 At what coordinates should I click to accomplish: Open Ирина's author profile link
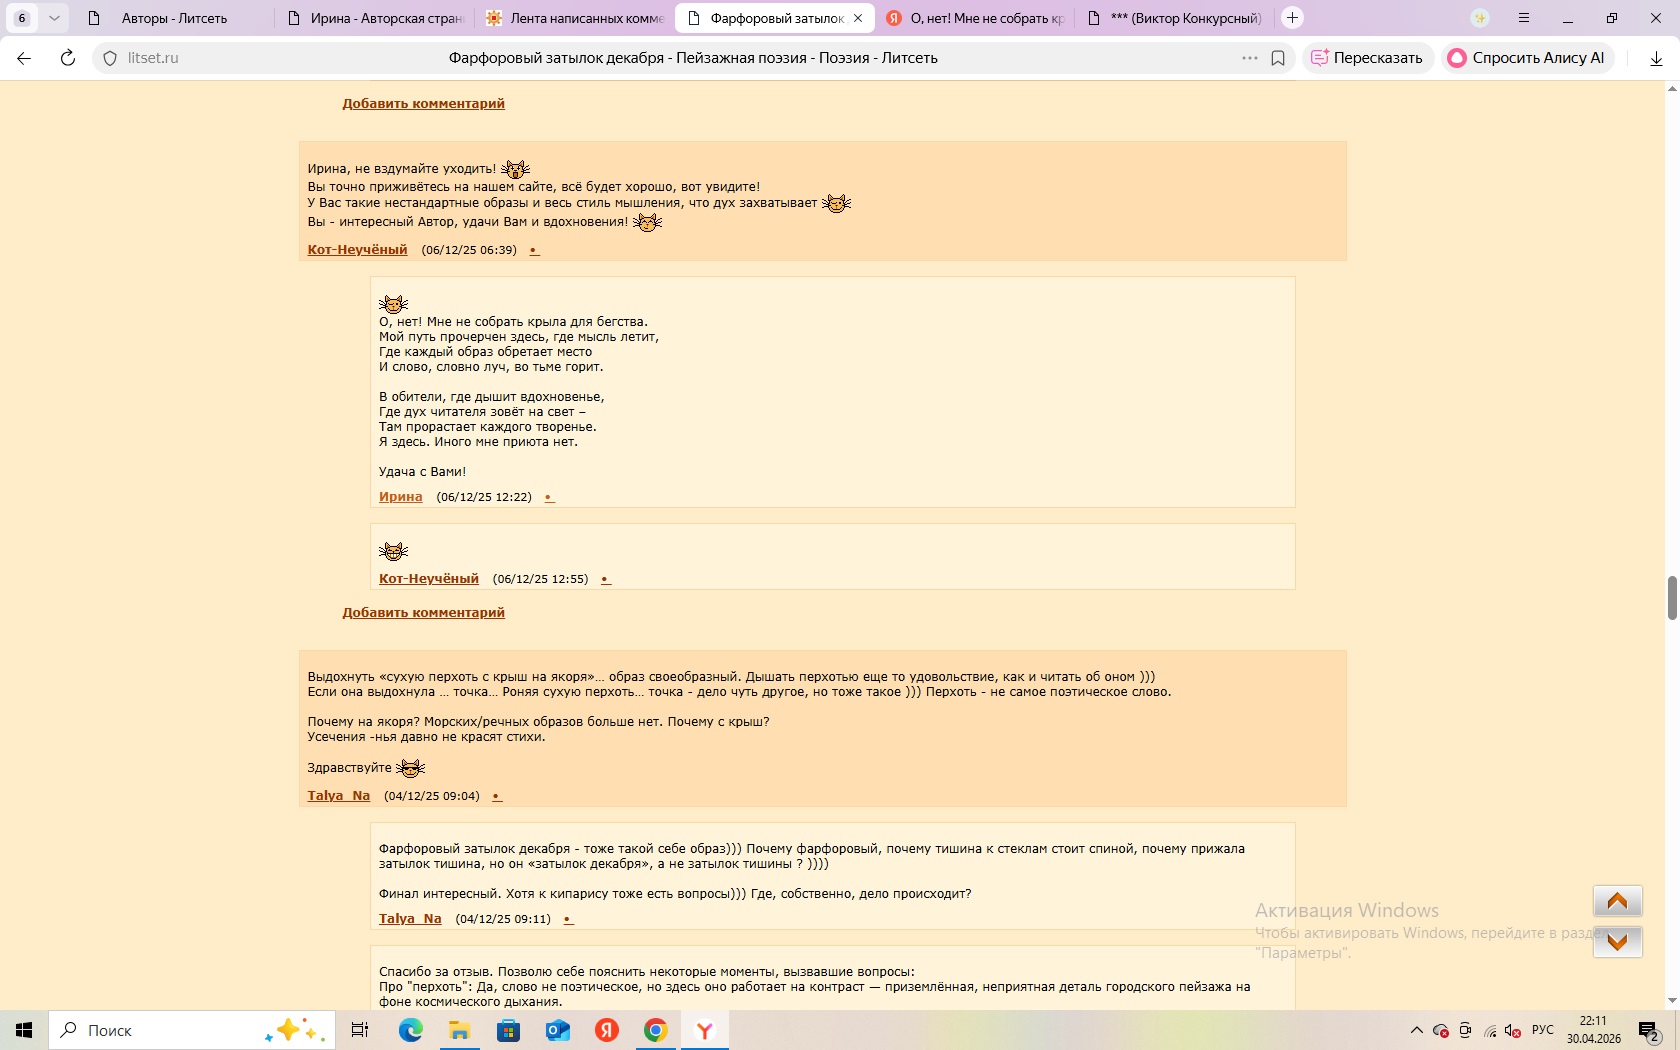[400, 496]
